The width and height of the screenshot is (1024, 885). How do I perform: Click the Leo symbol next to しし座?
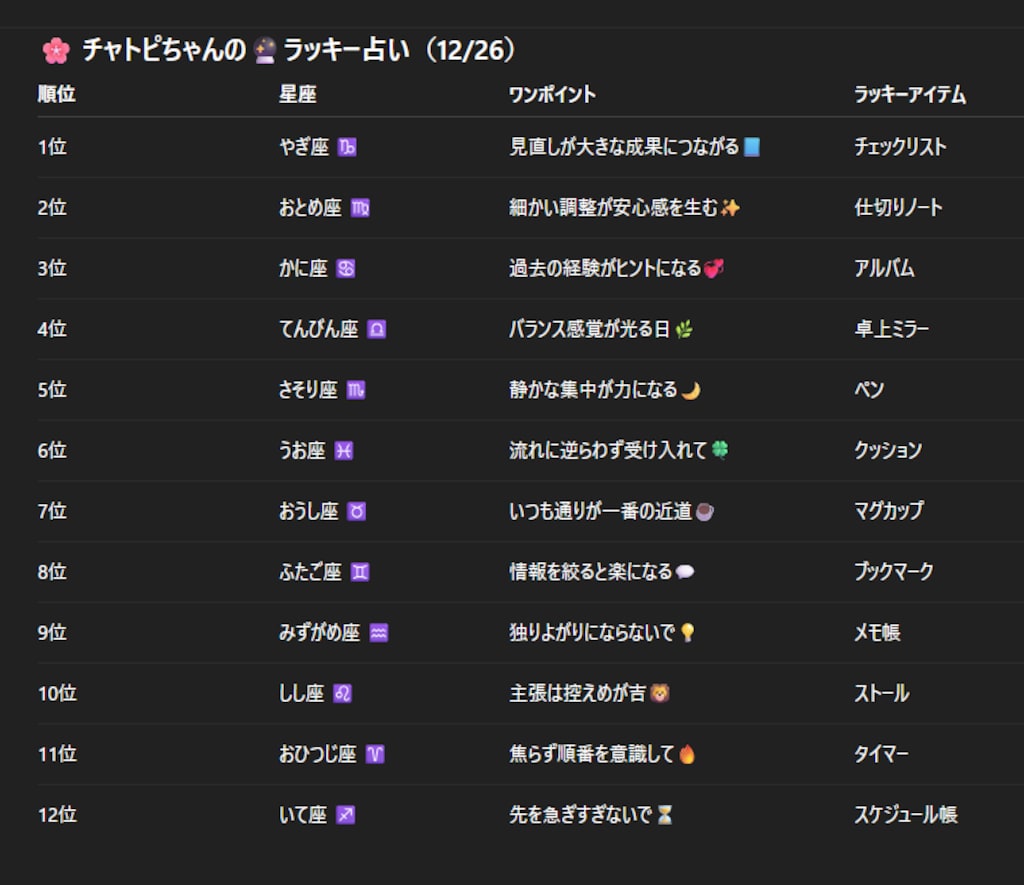pyautogui.click(x=342, y=692)
